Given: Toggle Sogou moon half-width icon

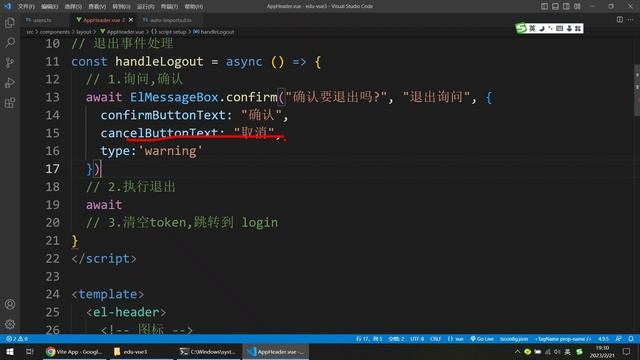Looking at the screenshot, I should [542, 28].
